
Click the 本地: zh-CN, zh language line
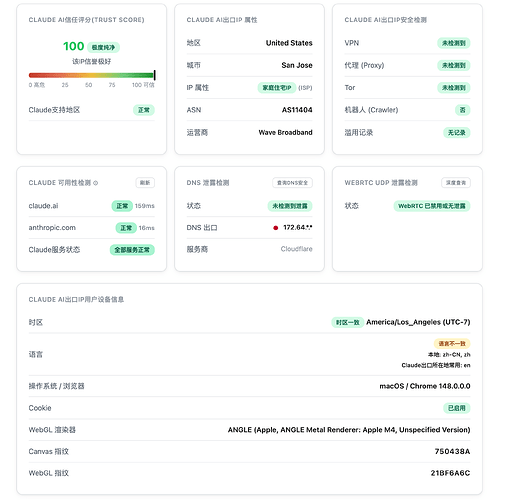(449, 355)
